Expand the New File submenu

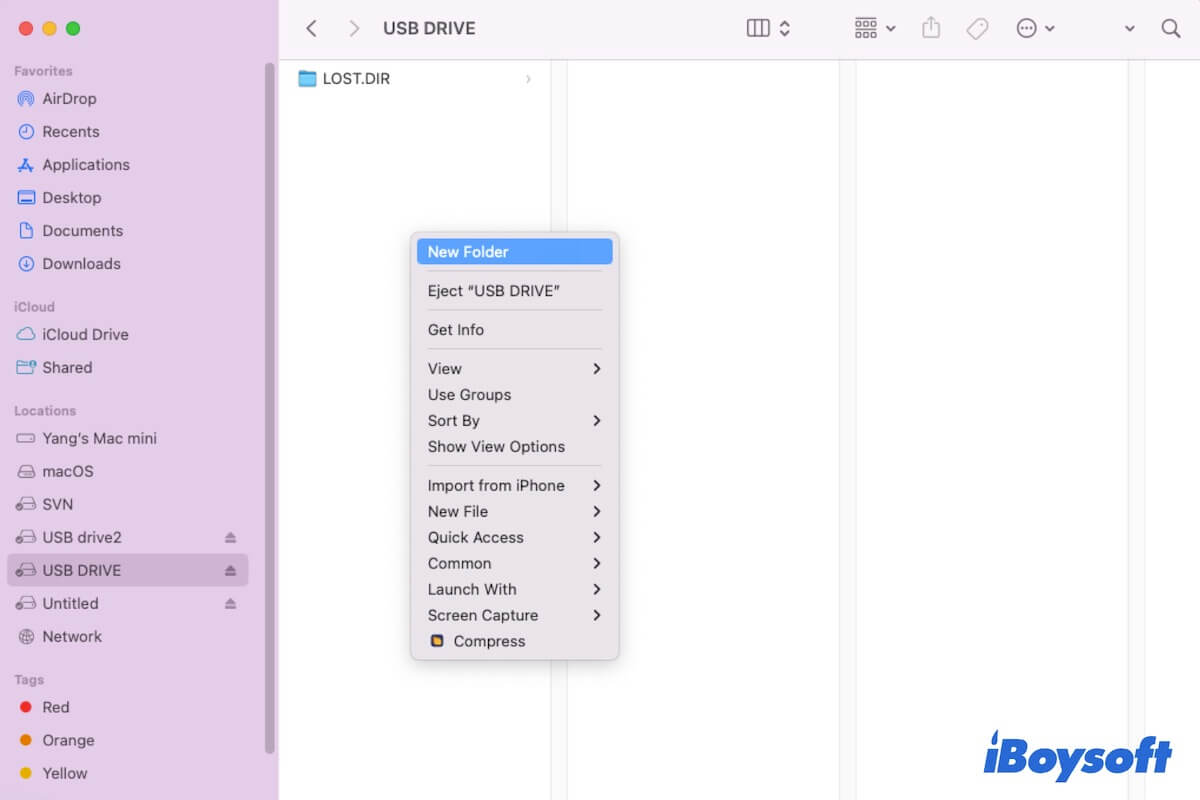point(456,511)
